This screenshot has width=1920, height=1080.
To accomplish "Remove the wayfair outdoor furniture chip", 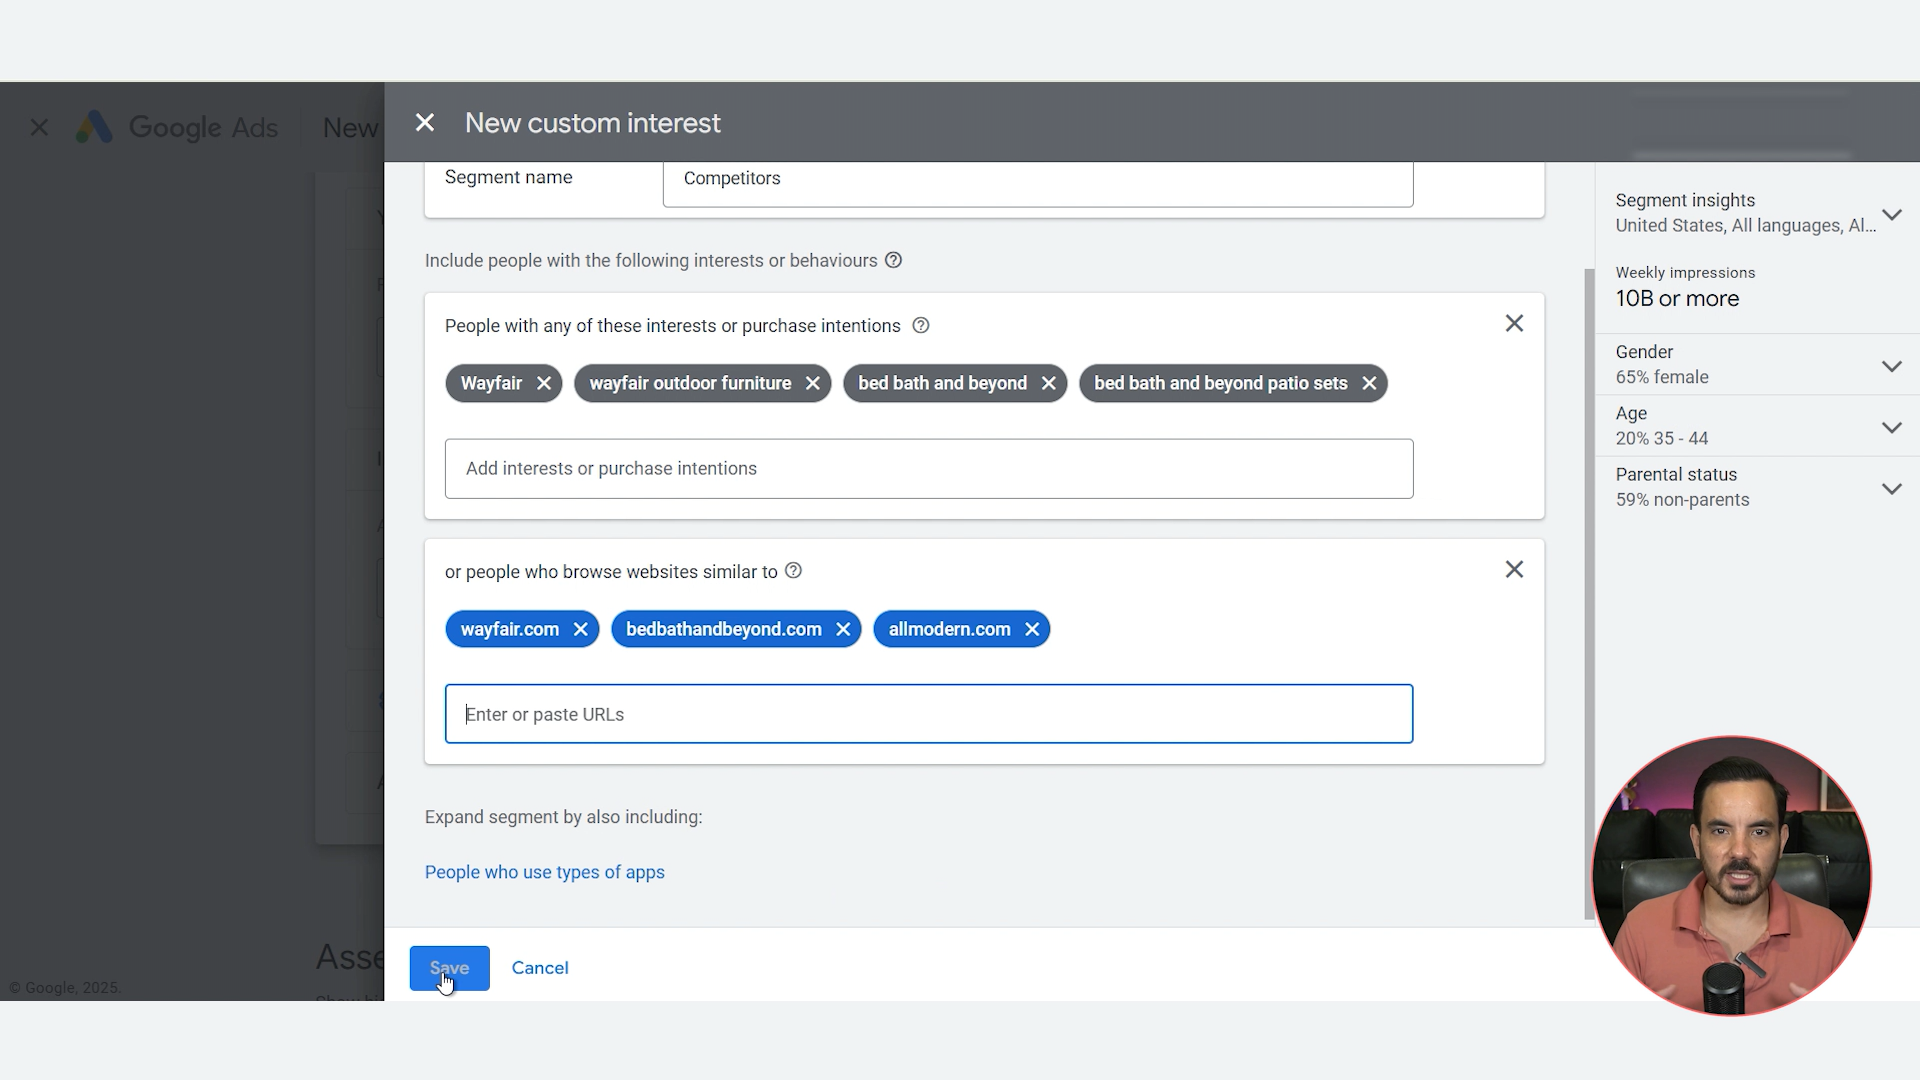I will pos(812,383).
